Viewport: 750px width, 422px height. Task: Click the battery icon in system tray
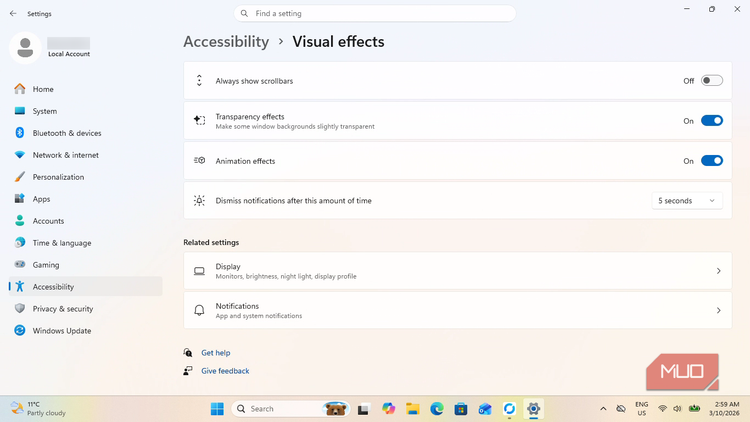coord(694,409)
